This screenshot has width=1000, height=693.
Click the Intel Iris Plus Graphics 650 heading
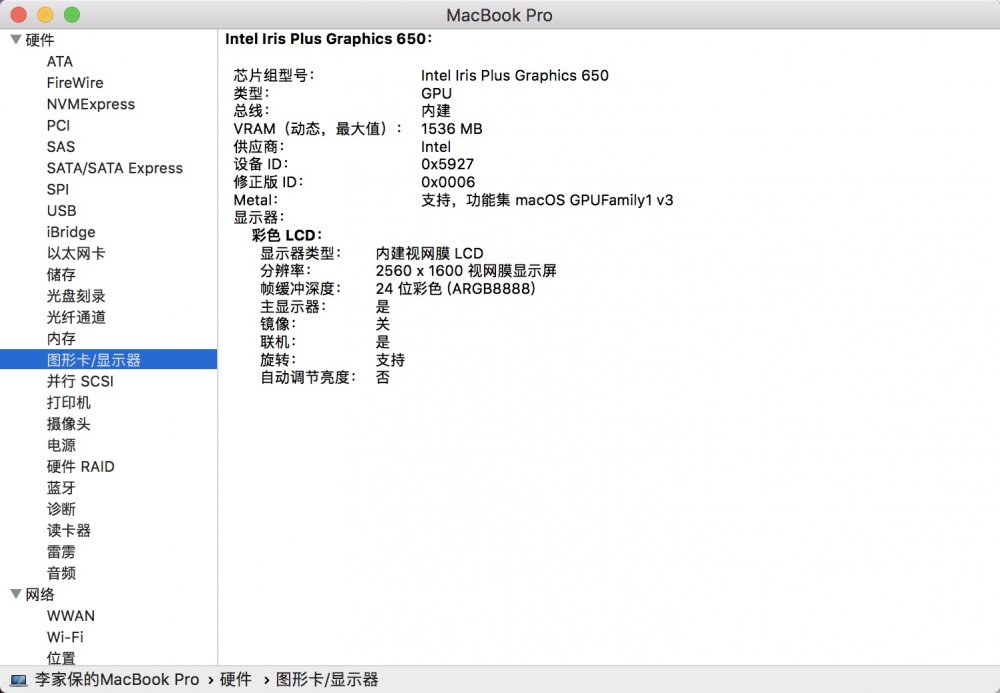(328, 39)
